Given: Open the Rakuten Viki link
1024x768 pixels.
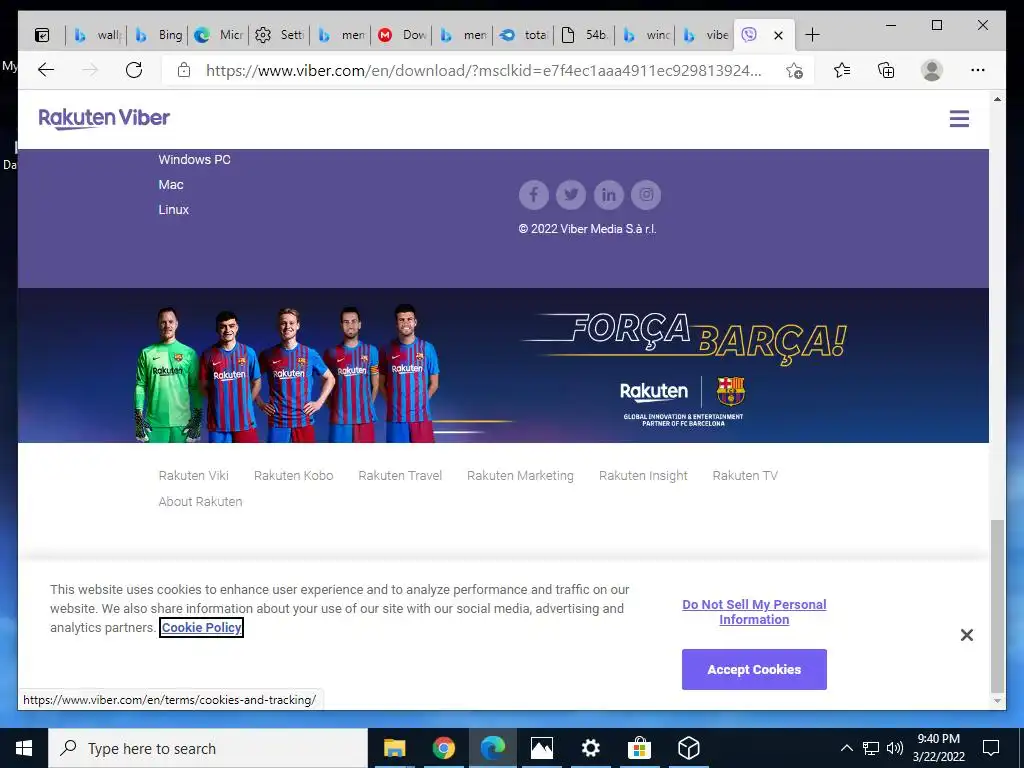Looking at the screenshot, I should pos(193,475).
